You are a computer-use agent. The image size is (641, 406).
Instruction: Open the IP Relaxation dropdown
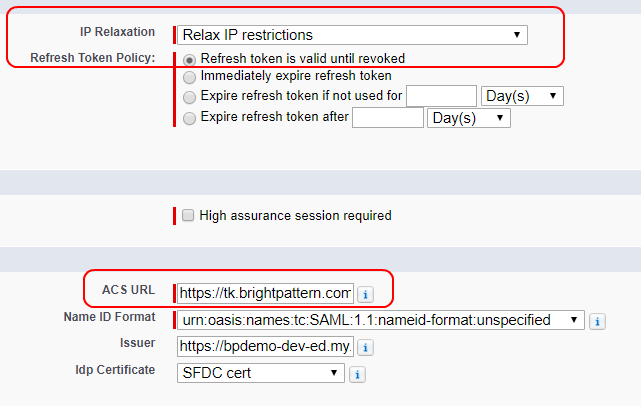(x=352, y=35)
